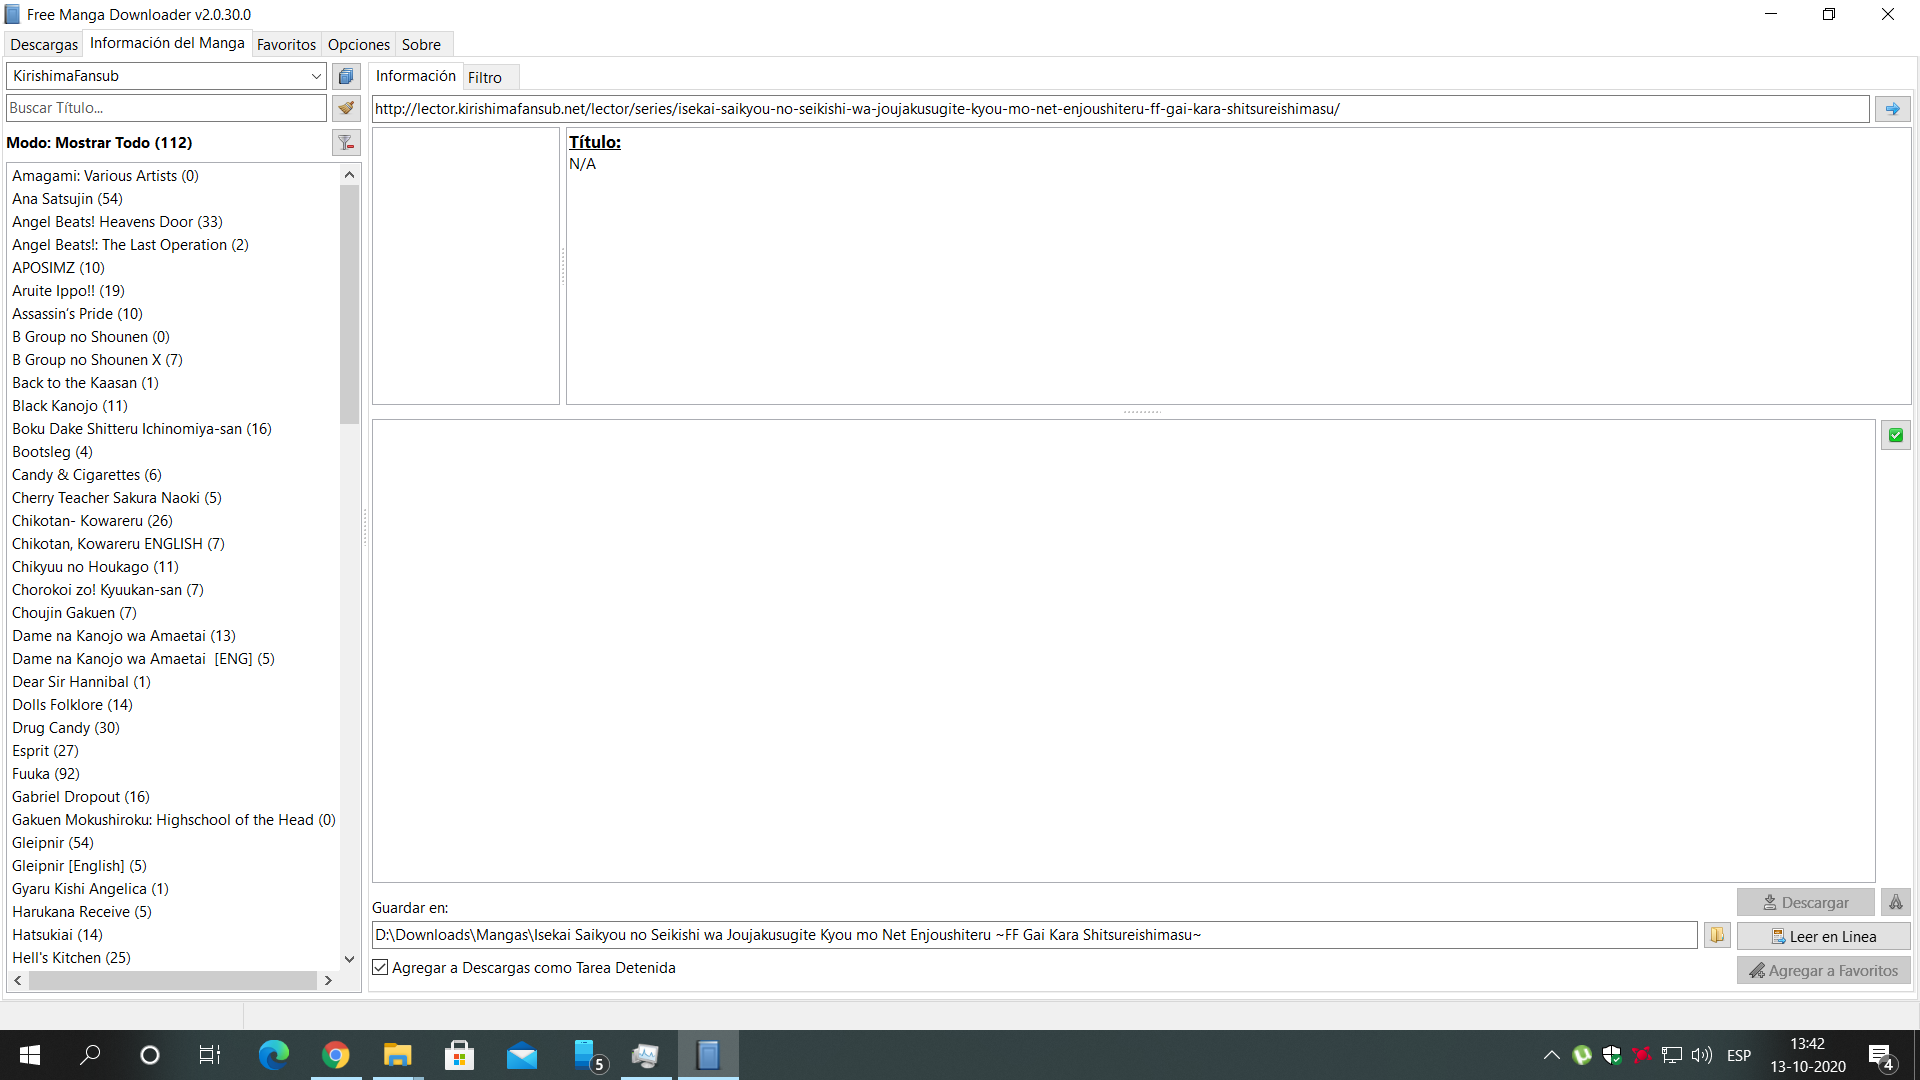The height and width of the screenshot is (1080, 1920).
Task: Clear the search using the broom icon
Action: (x=346, y=107)
